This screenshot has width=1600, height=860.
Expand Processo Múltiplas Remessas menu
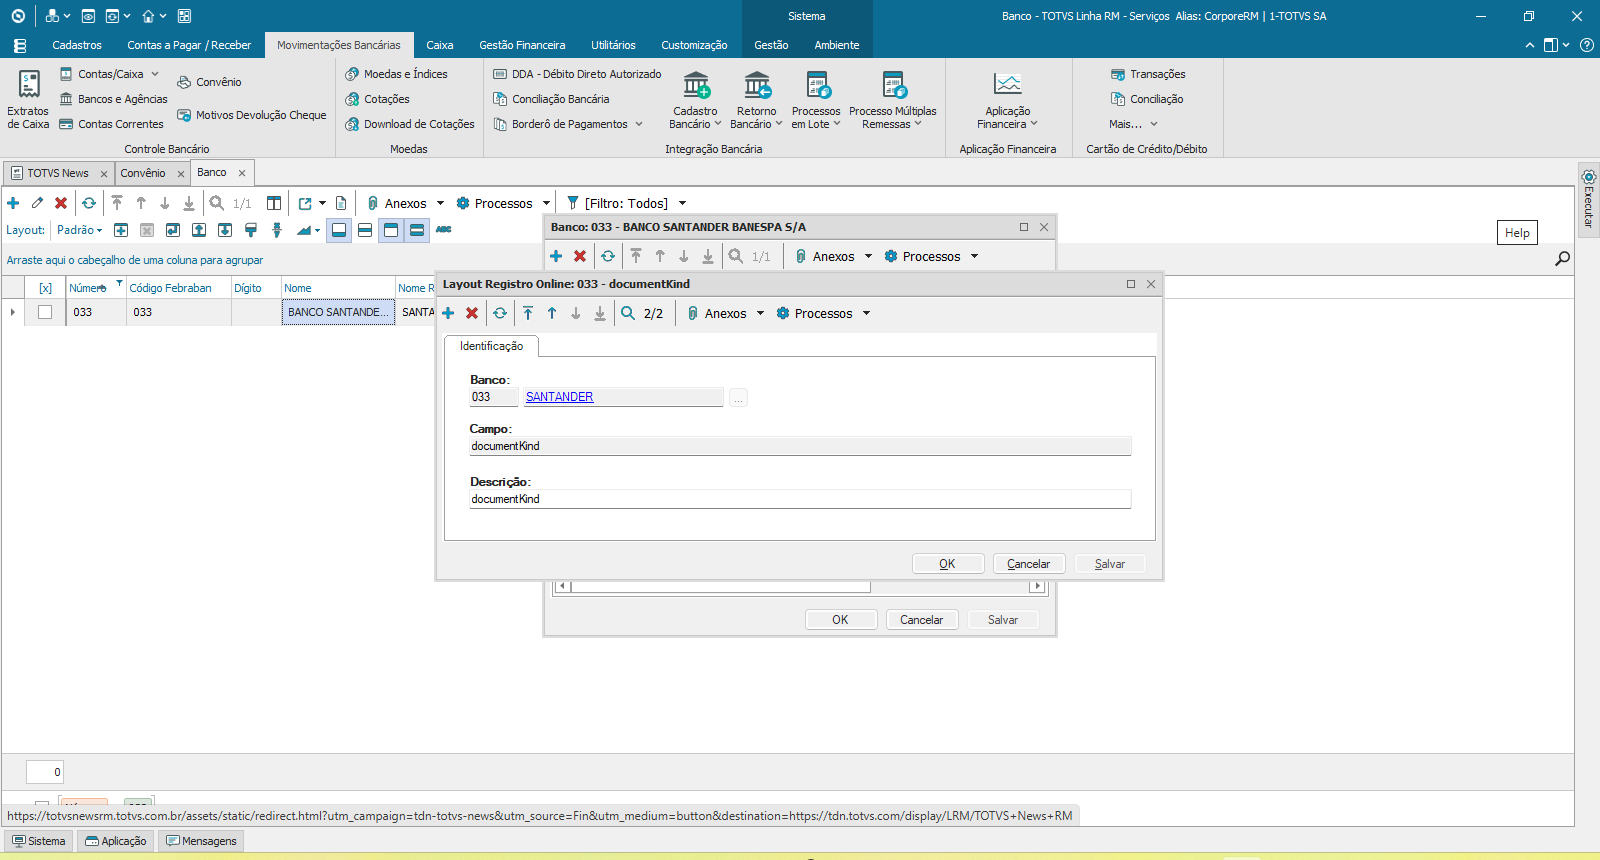(893, 100)
